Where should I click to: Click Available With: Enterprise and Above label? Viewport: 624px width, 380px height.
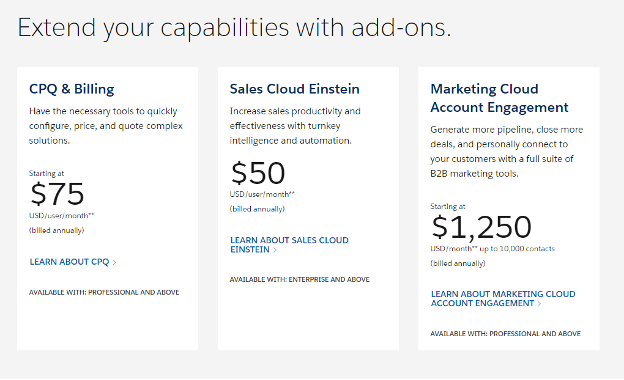[x=299, y=280]
